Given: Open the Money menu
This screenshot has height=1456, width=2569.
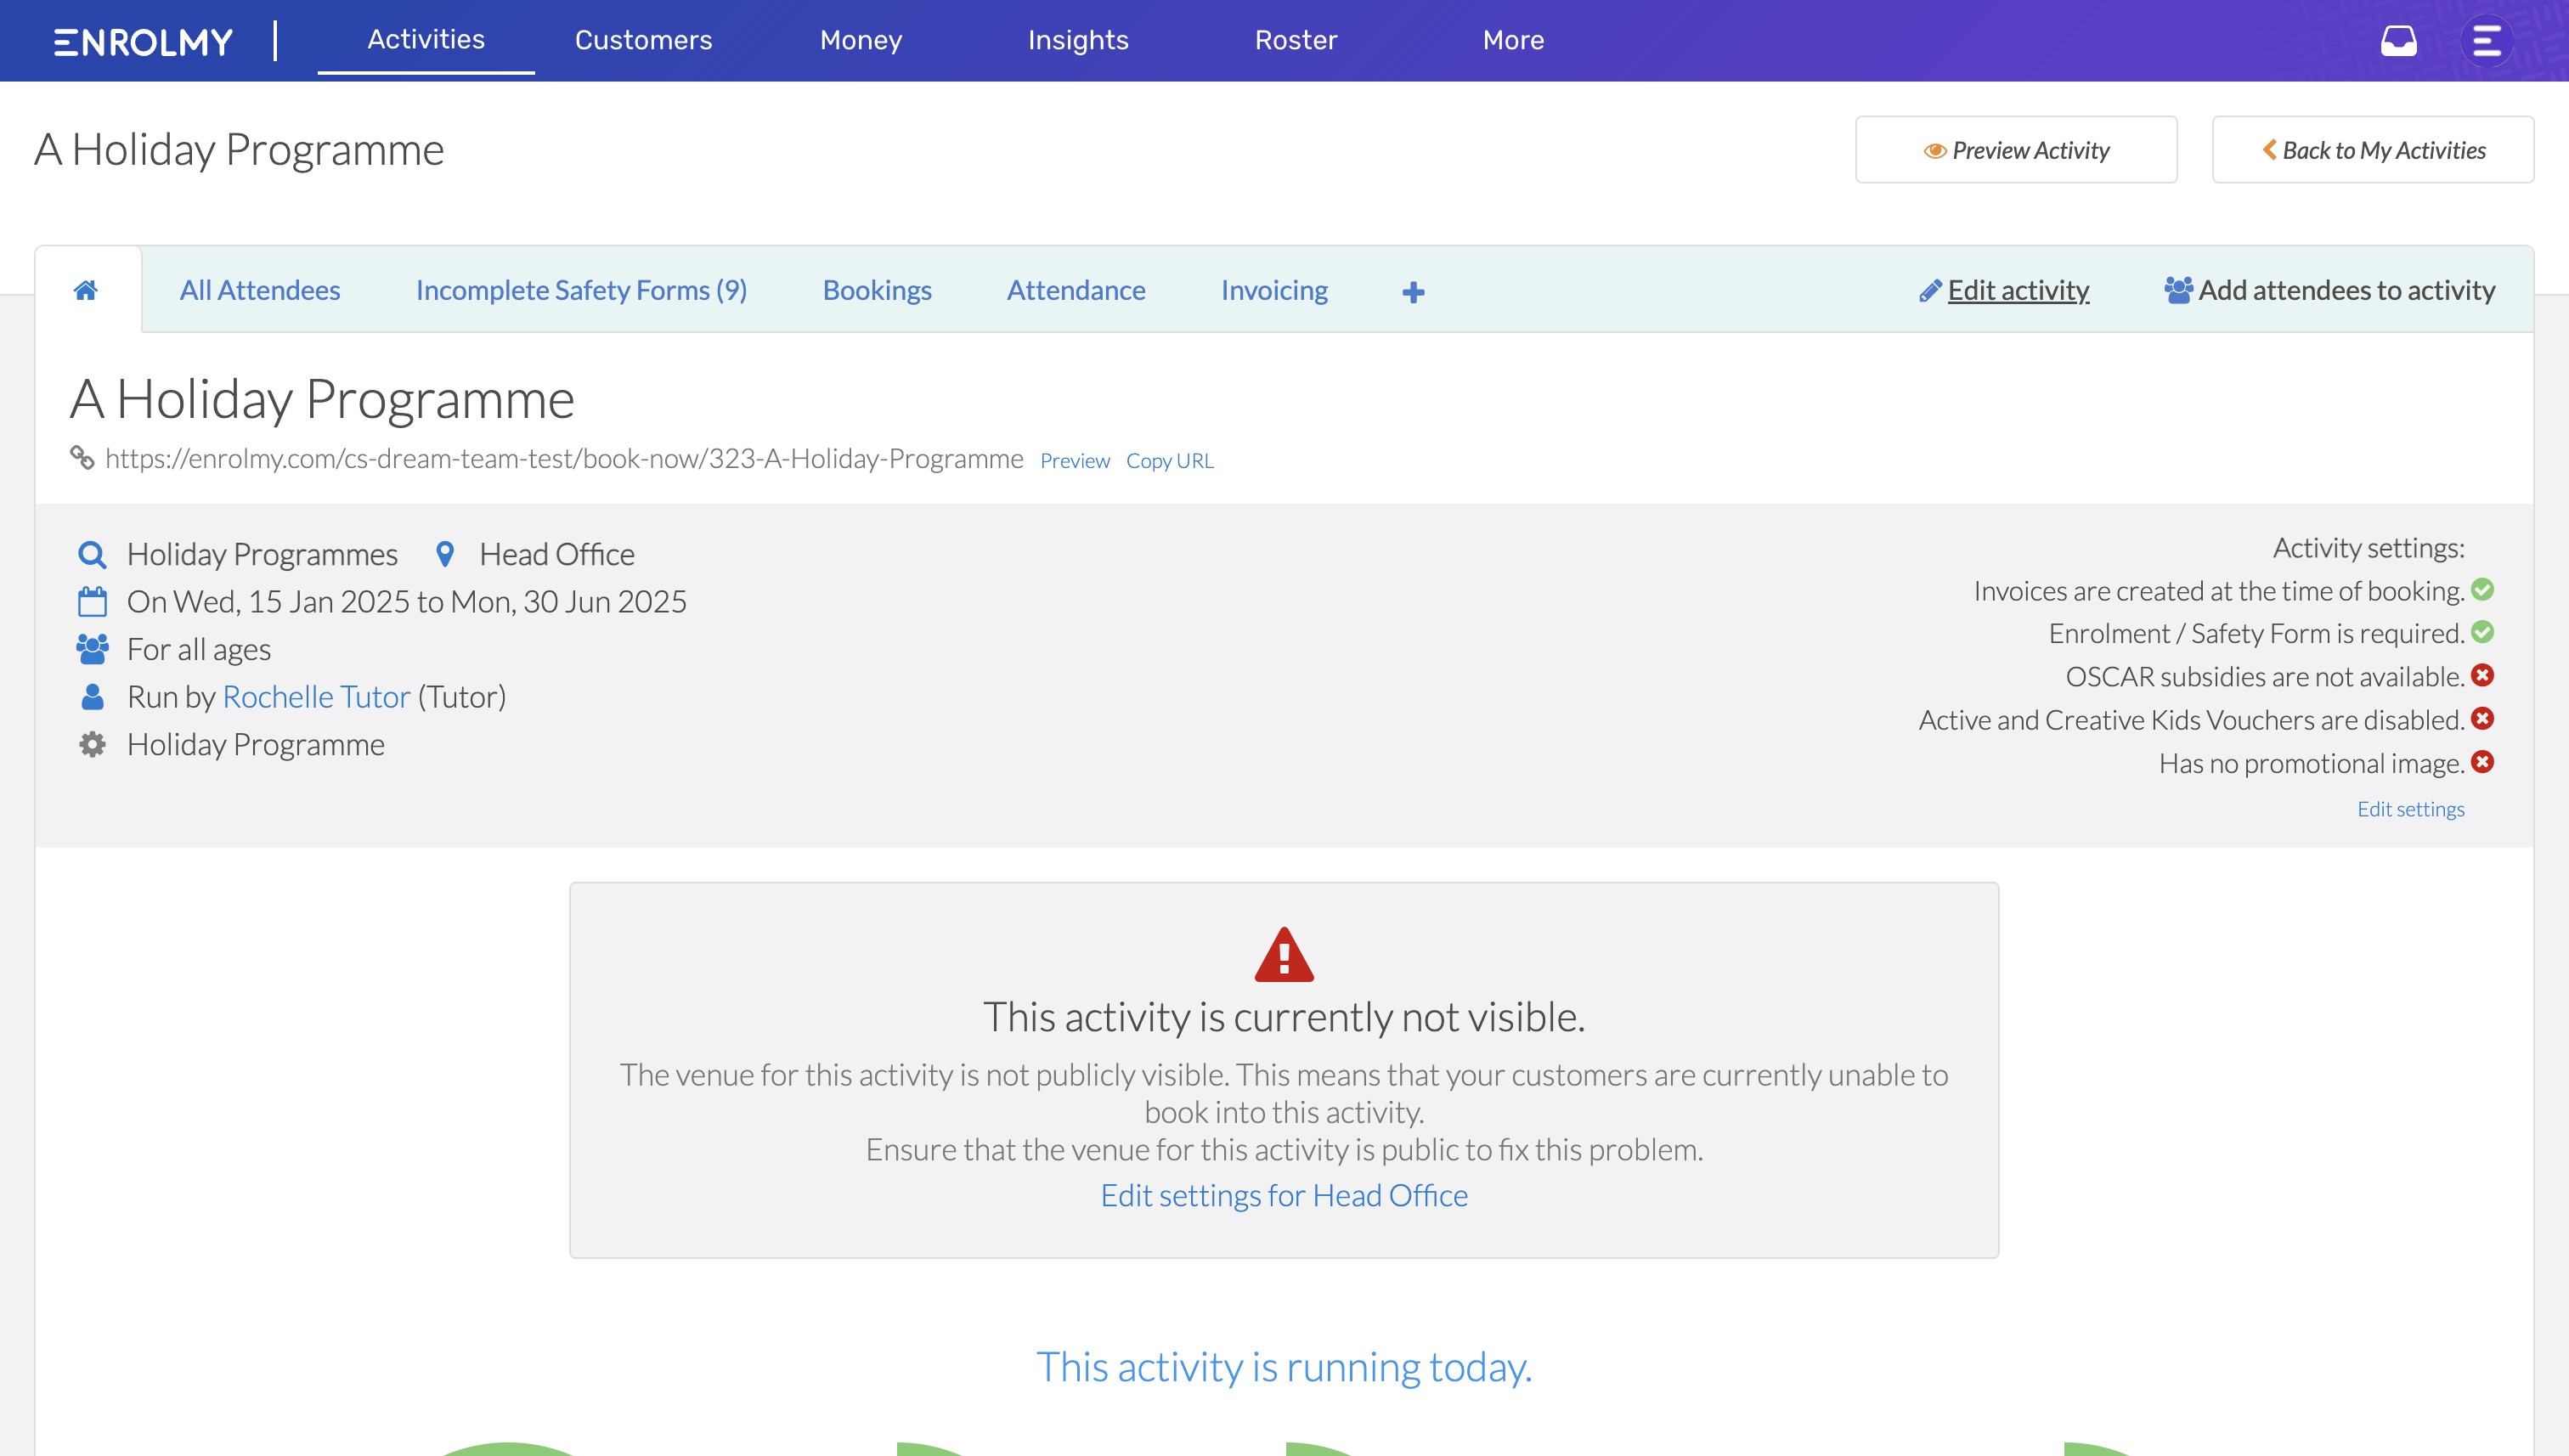Looking at the screenshot, I should coord(861,40).
